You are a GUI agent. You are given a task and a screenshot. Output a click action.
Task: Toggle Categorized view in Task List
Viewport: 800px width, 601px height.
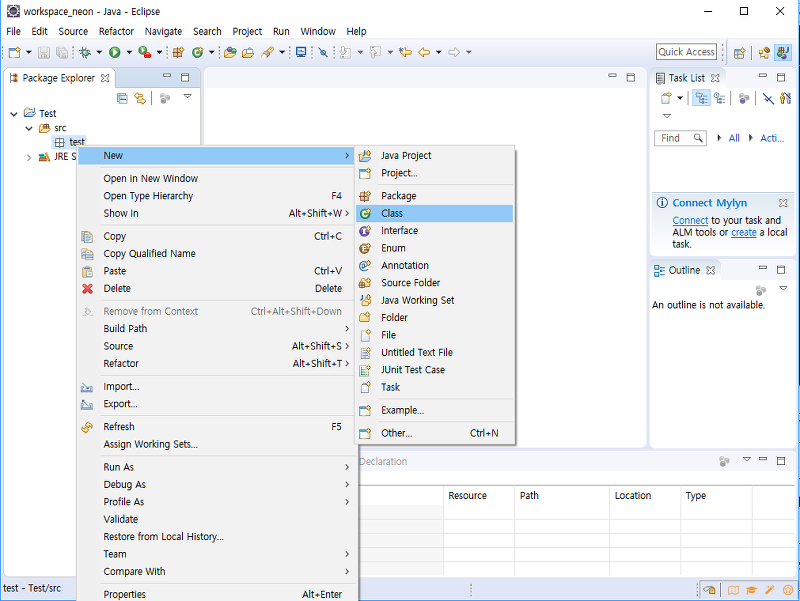click(x=702, y=98)
